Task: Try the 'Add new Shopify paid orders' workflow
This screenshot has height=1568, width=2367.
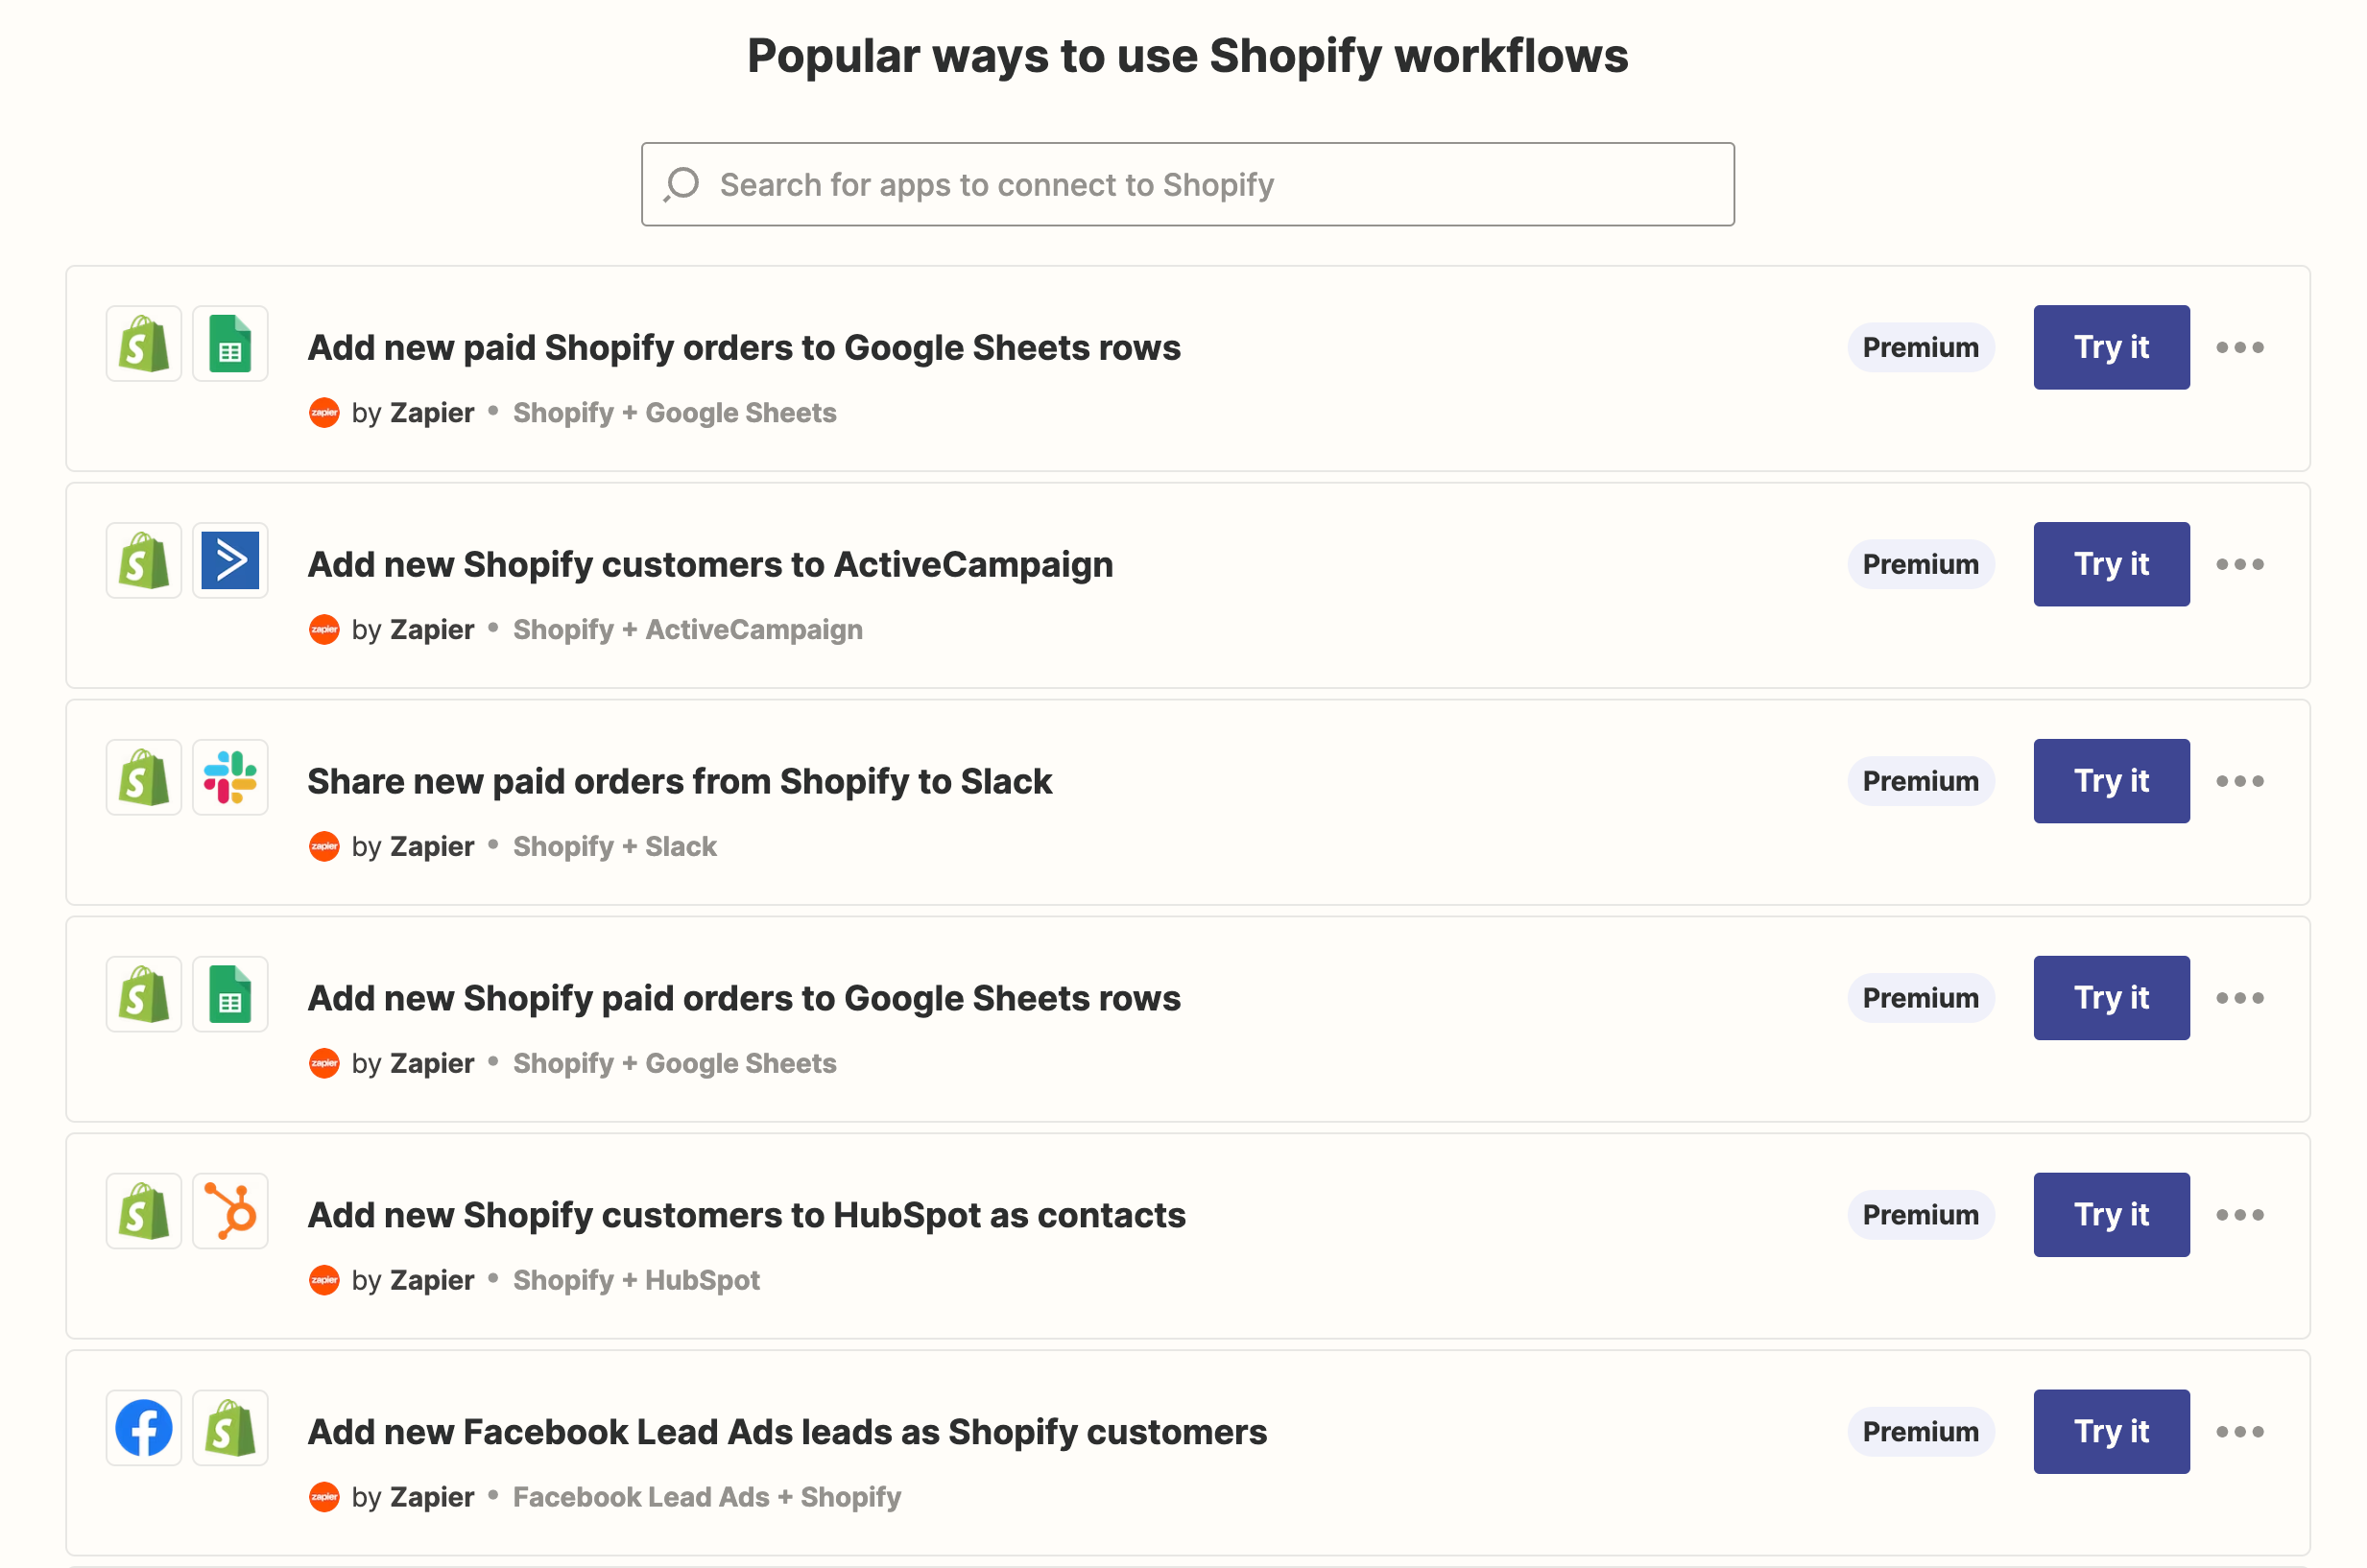Action: 2111,998
